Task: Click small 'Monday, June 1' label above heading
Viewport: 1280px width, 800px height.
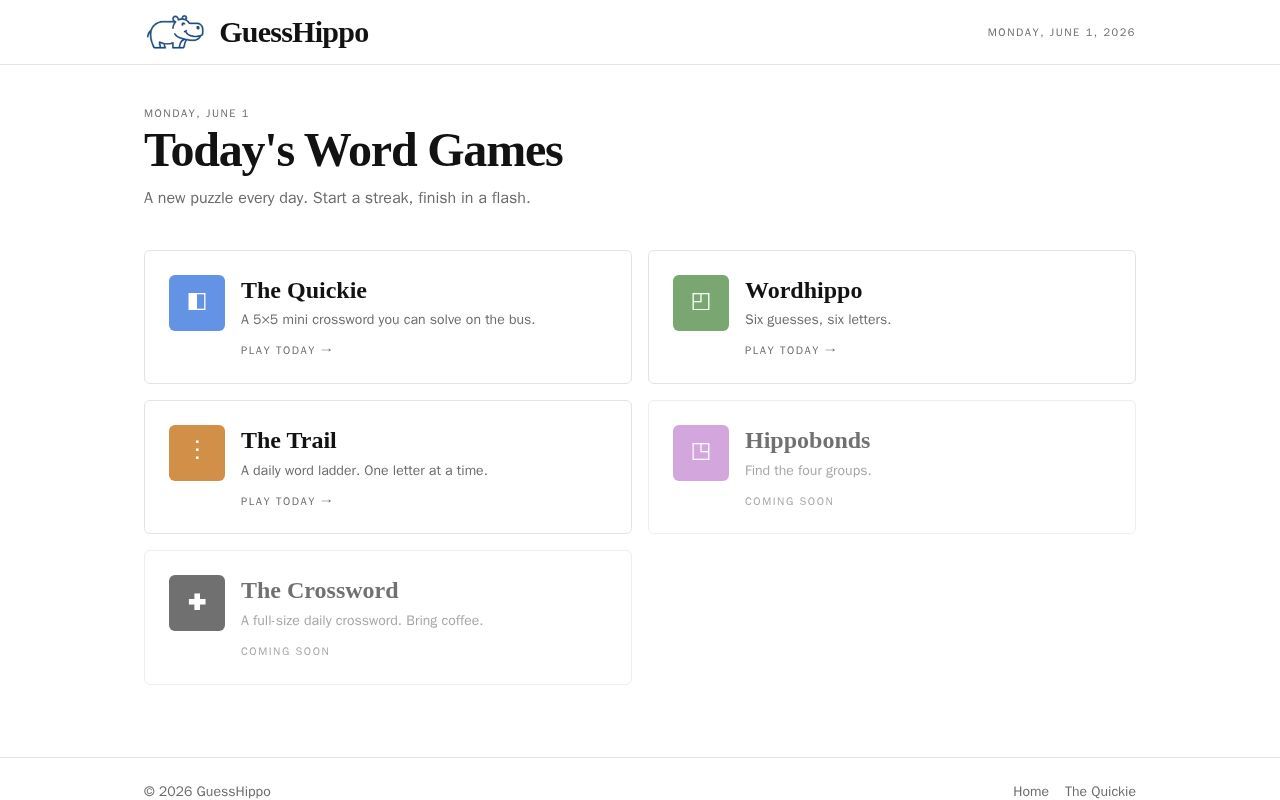Action: [197, 113]
